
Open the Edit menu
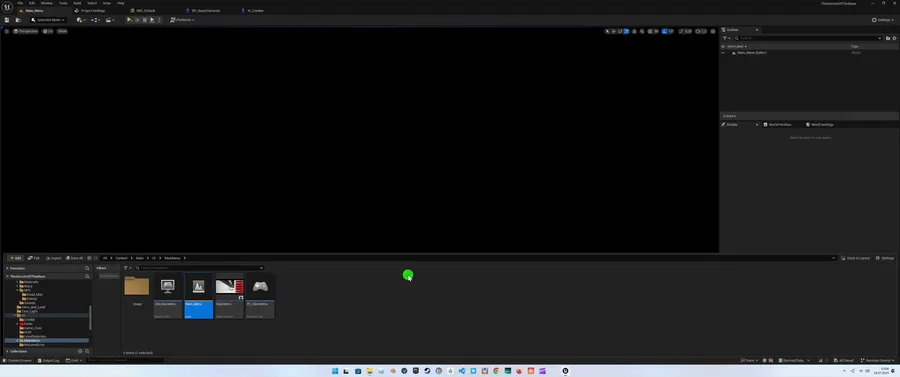click(32, 3)
